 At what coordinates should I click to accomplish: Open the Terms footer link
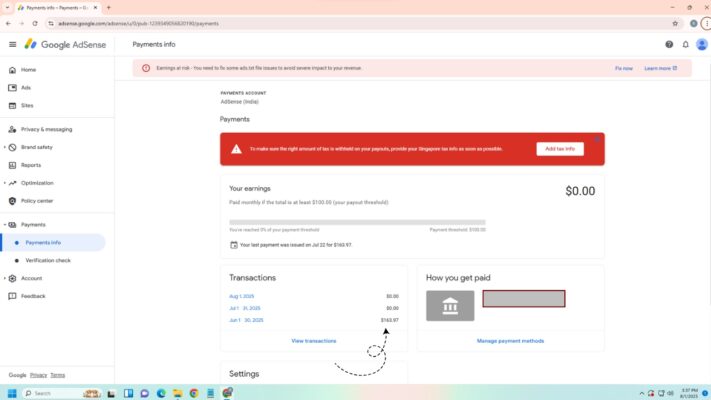[58, 375]
